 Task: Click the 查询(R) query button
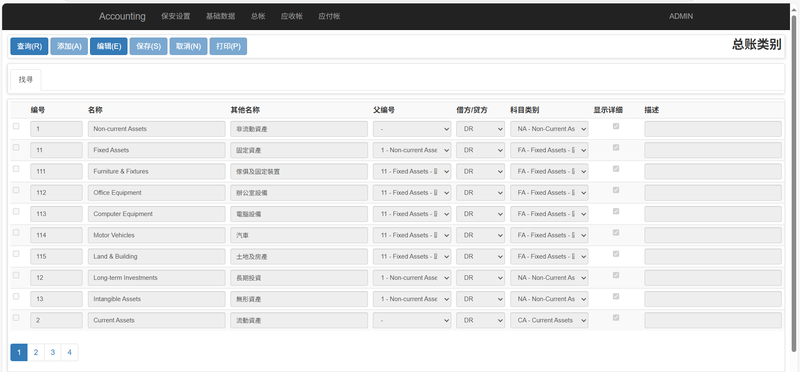29,46
